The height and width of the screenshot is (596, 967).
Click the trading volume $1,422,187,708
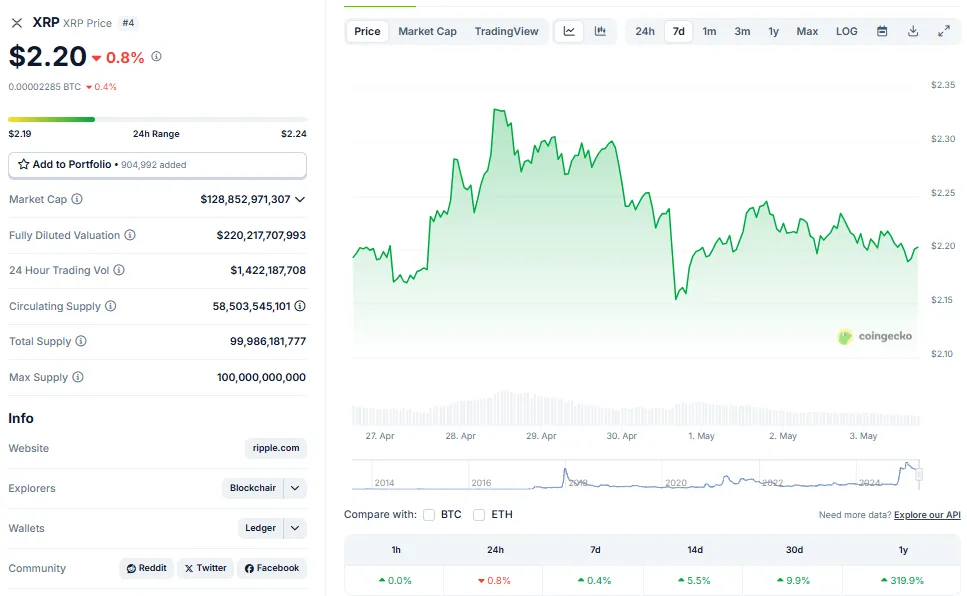pos(268,270)
